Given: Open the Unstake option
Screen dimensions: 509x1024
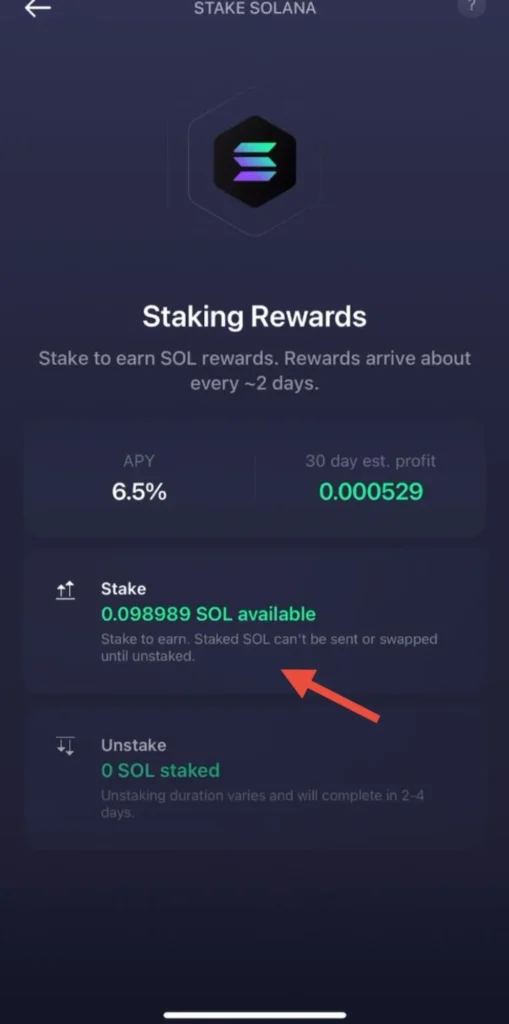Looking at the screenshot, I should click(x=255, y=775).
